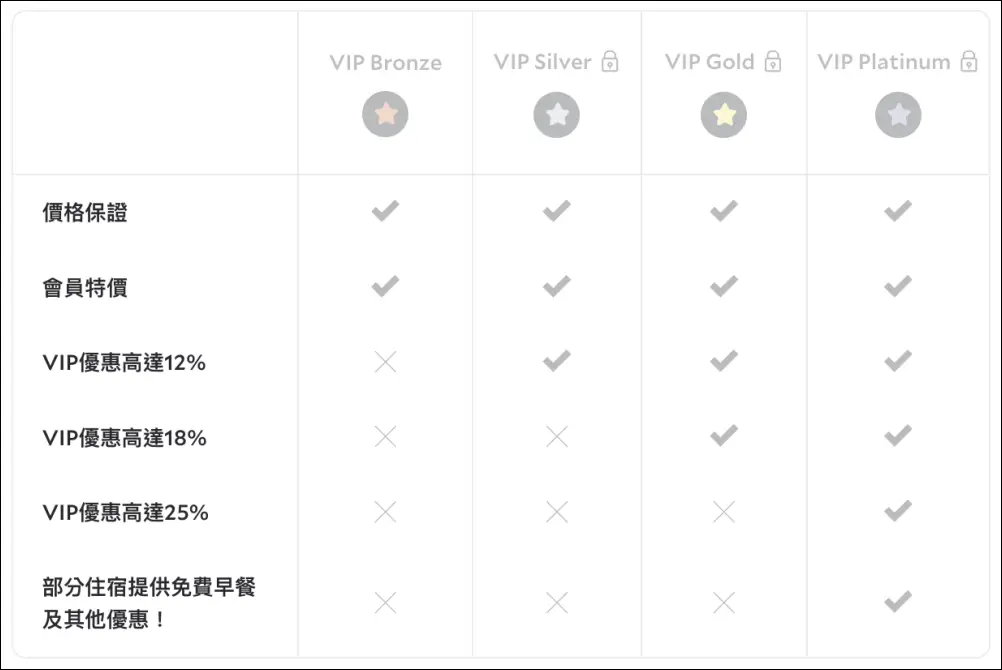Click the lock icon beside VIP Gold

[x=772, y=62]
